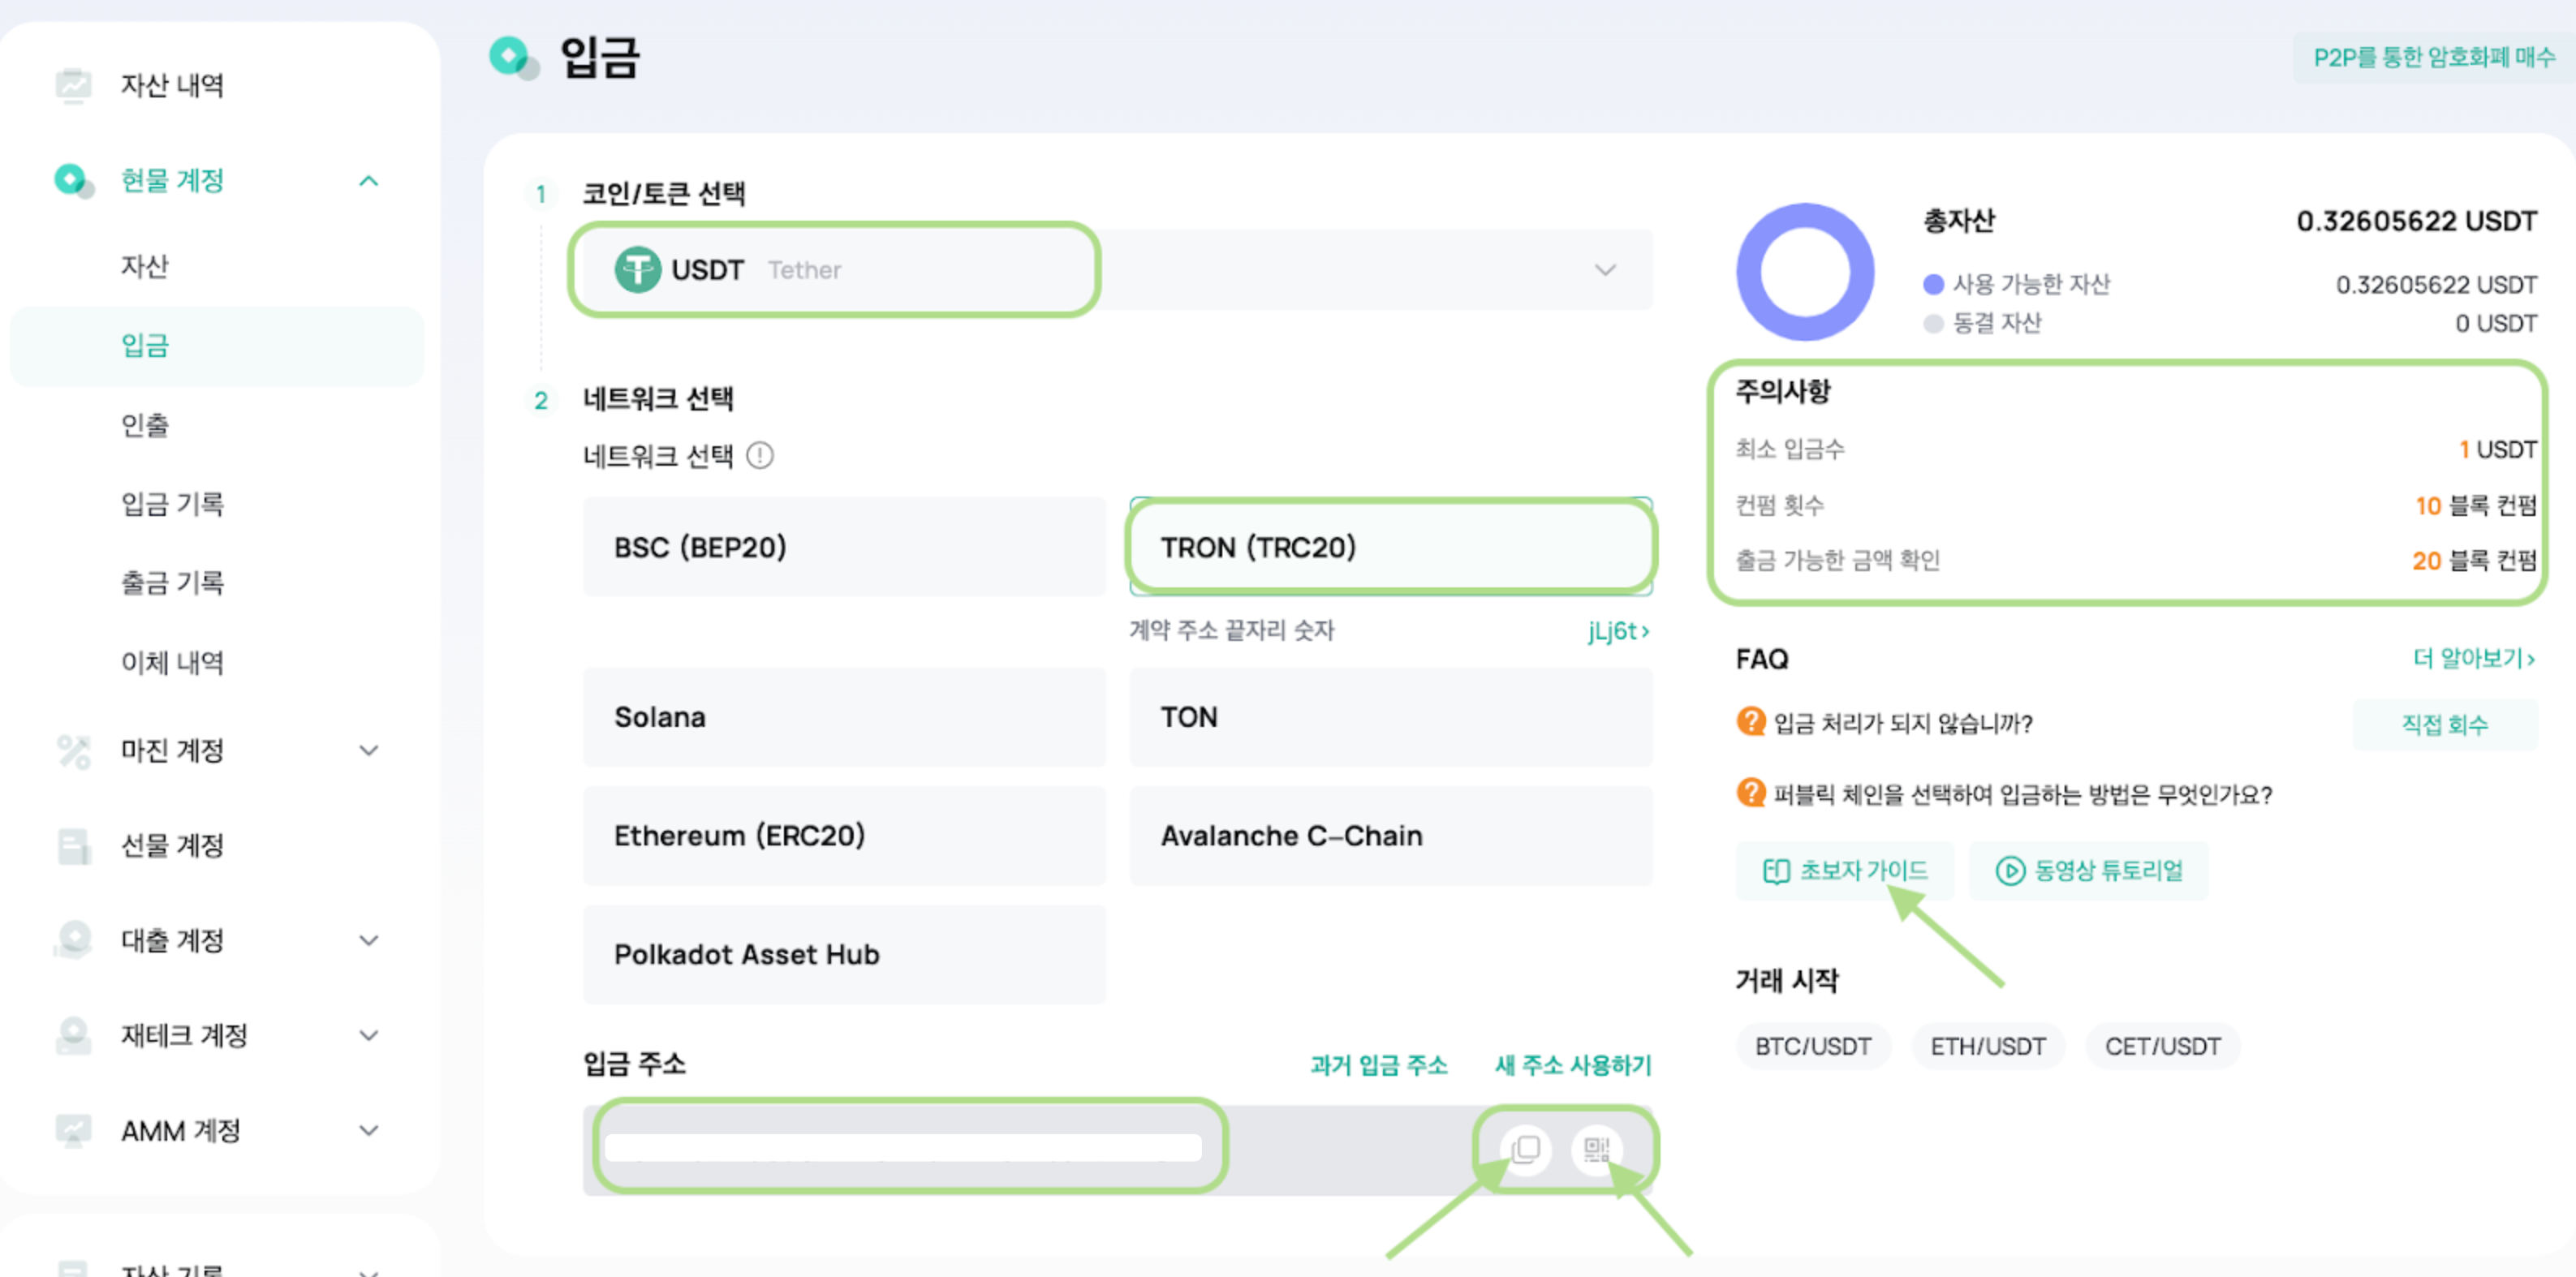Select the TRON (TRC20) network
Screen dimensions: 2576x1277
[1390, 547]
